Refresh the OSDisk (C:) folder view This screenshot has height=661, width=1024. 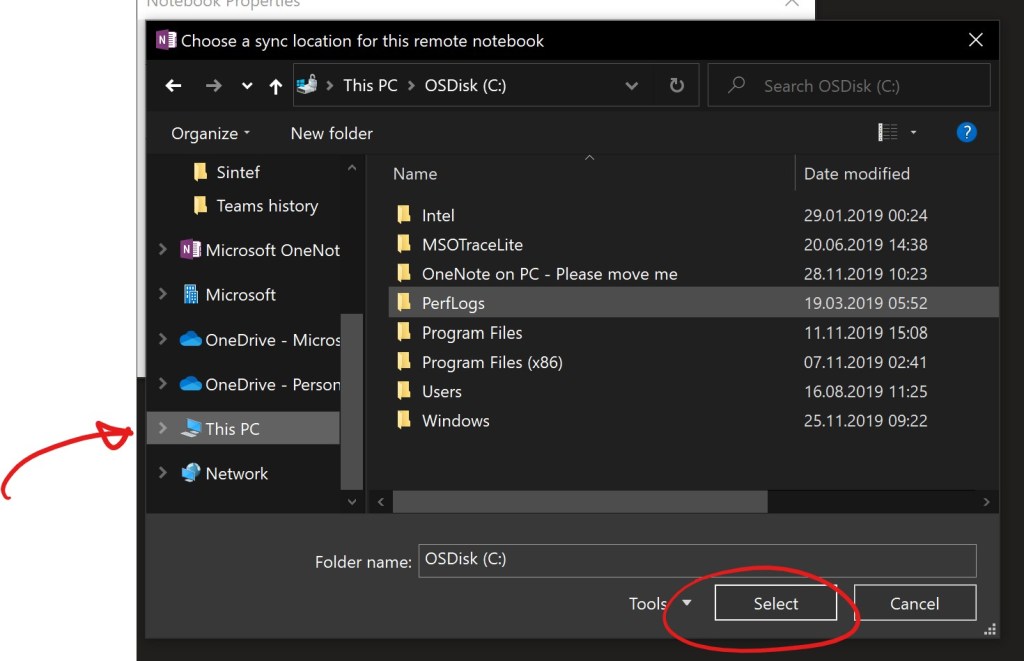coord(677,86)
